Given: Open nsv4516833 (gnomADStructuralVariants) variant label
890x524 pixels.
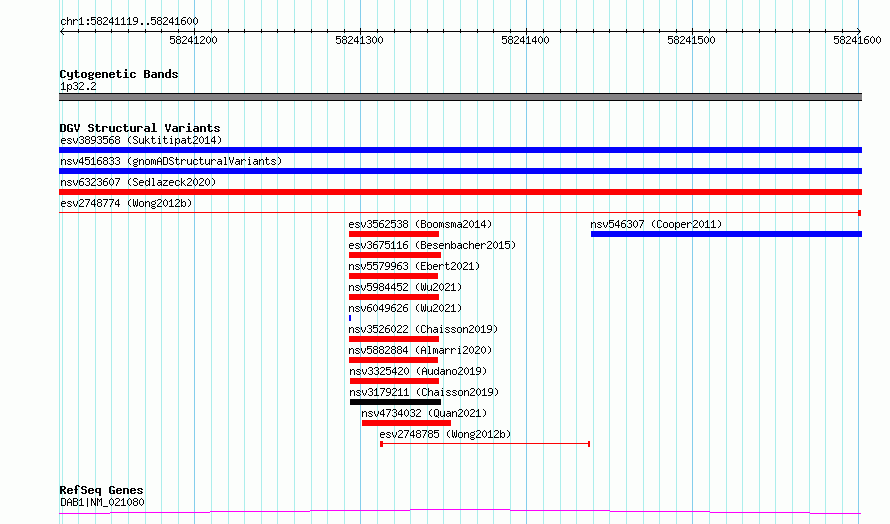Looking at the screenshot, I should pos(171,161).
